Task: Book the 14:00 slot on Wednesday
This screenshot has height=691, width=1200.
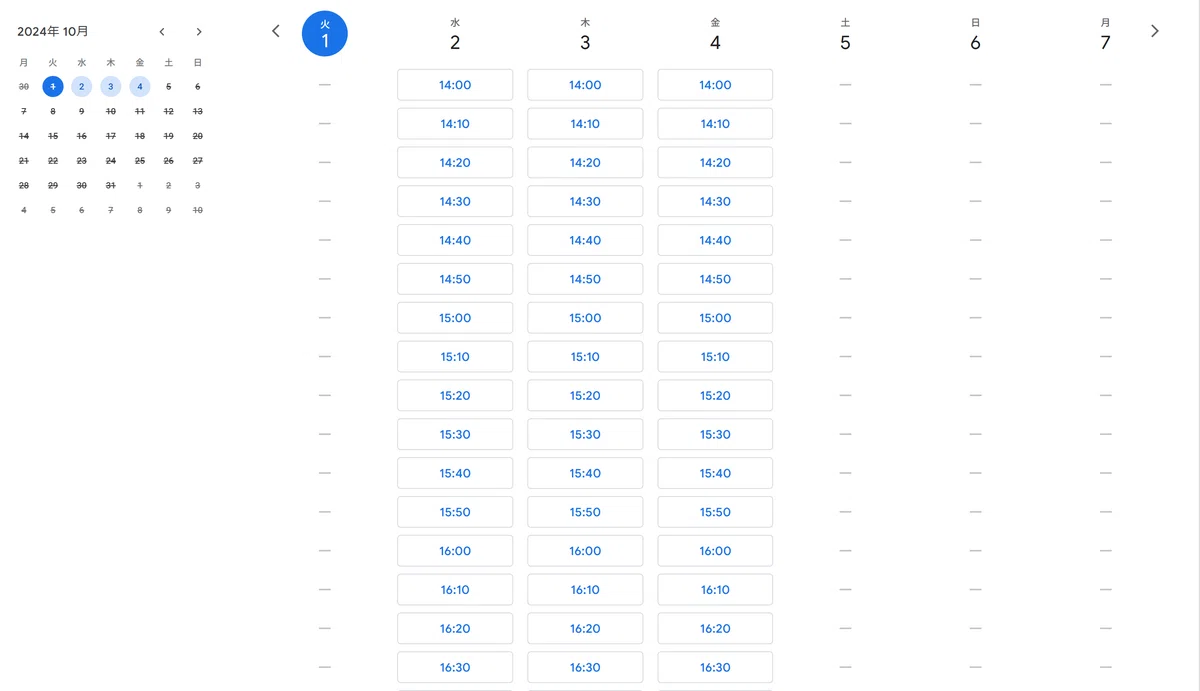Action: (455, 85)
